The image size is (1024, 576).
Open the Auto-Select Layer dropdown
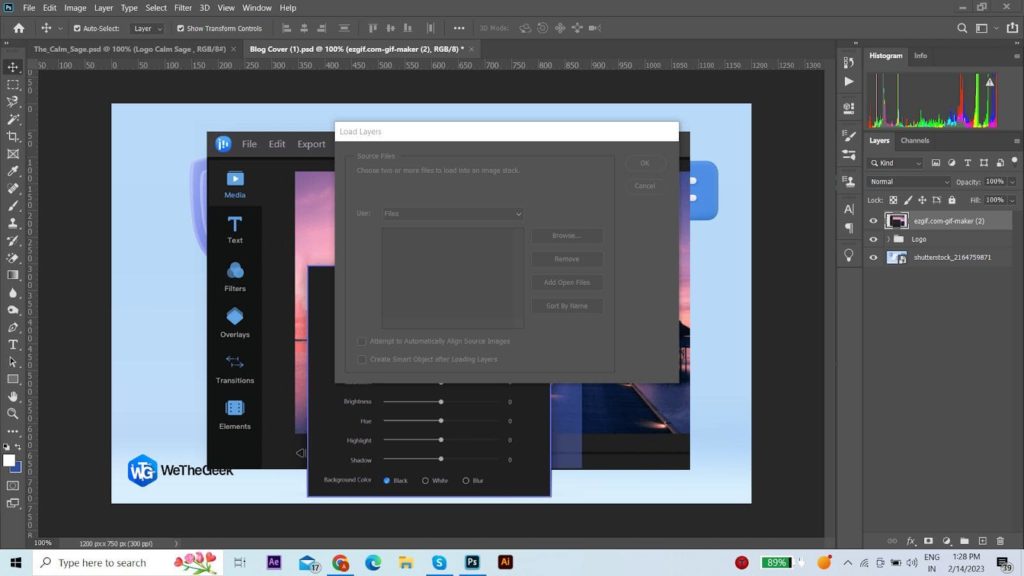pyautogui.click(x=147, y=29)
